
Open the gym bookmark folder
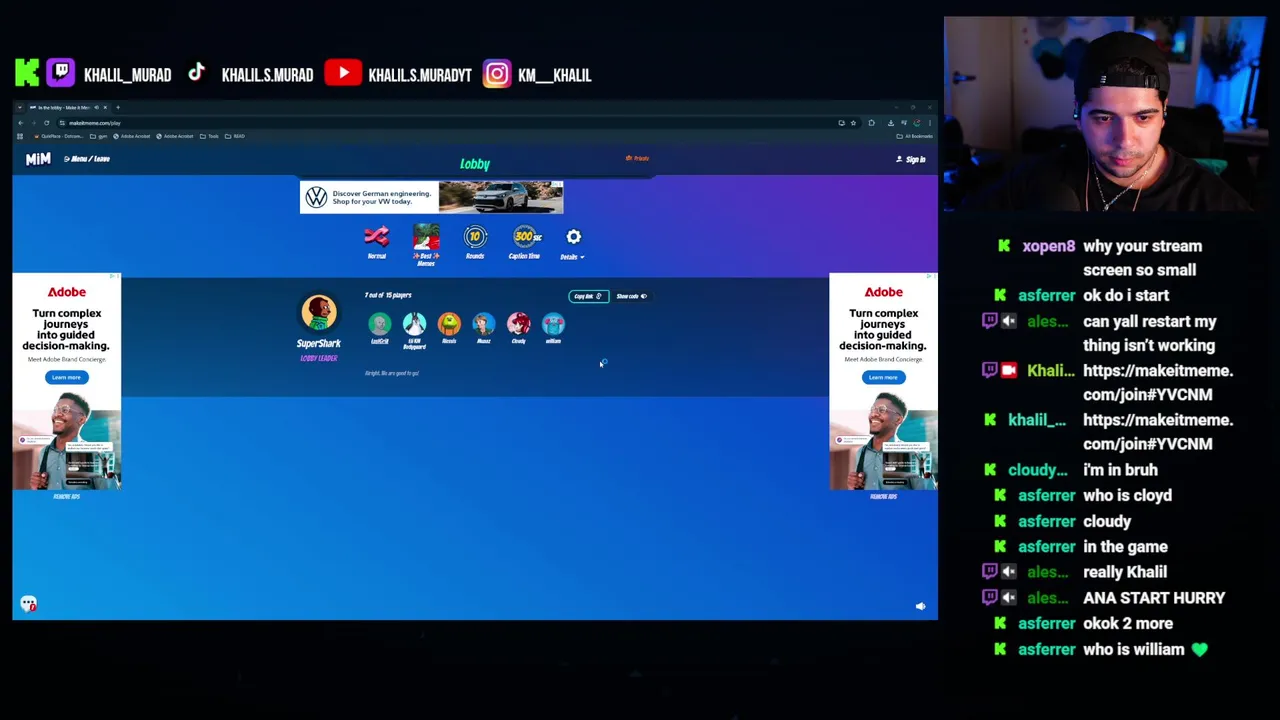[x=99, y=136]
